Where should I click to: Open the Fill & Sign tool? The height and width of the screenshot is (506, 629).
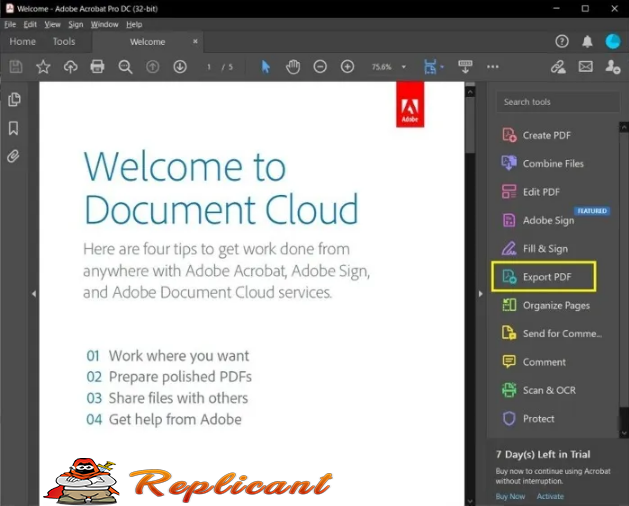coord(535,249)
